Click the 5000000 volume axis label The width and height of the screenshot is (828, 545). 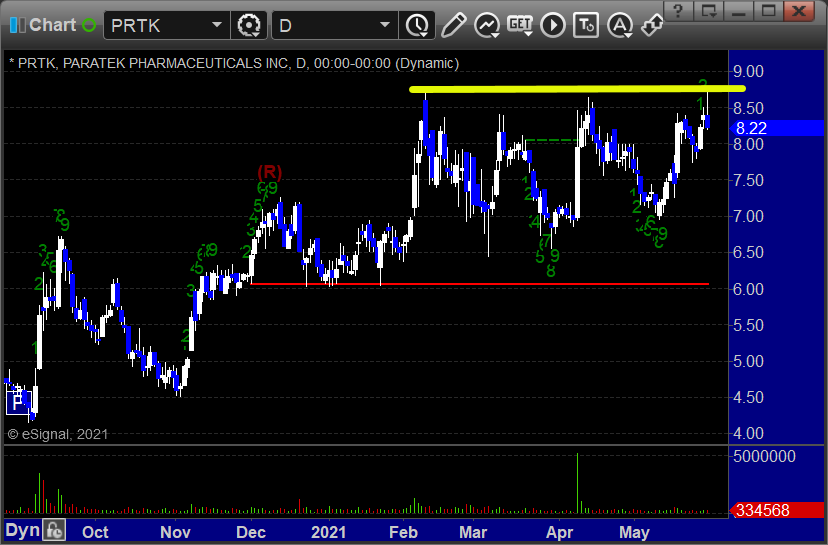point(764,456)
